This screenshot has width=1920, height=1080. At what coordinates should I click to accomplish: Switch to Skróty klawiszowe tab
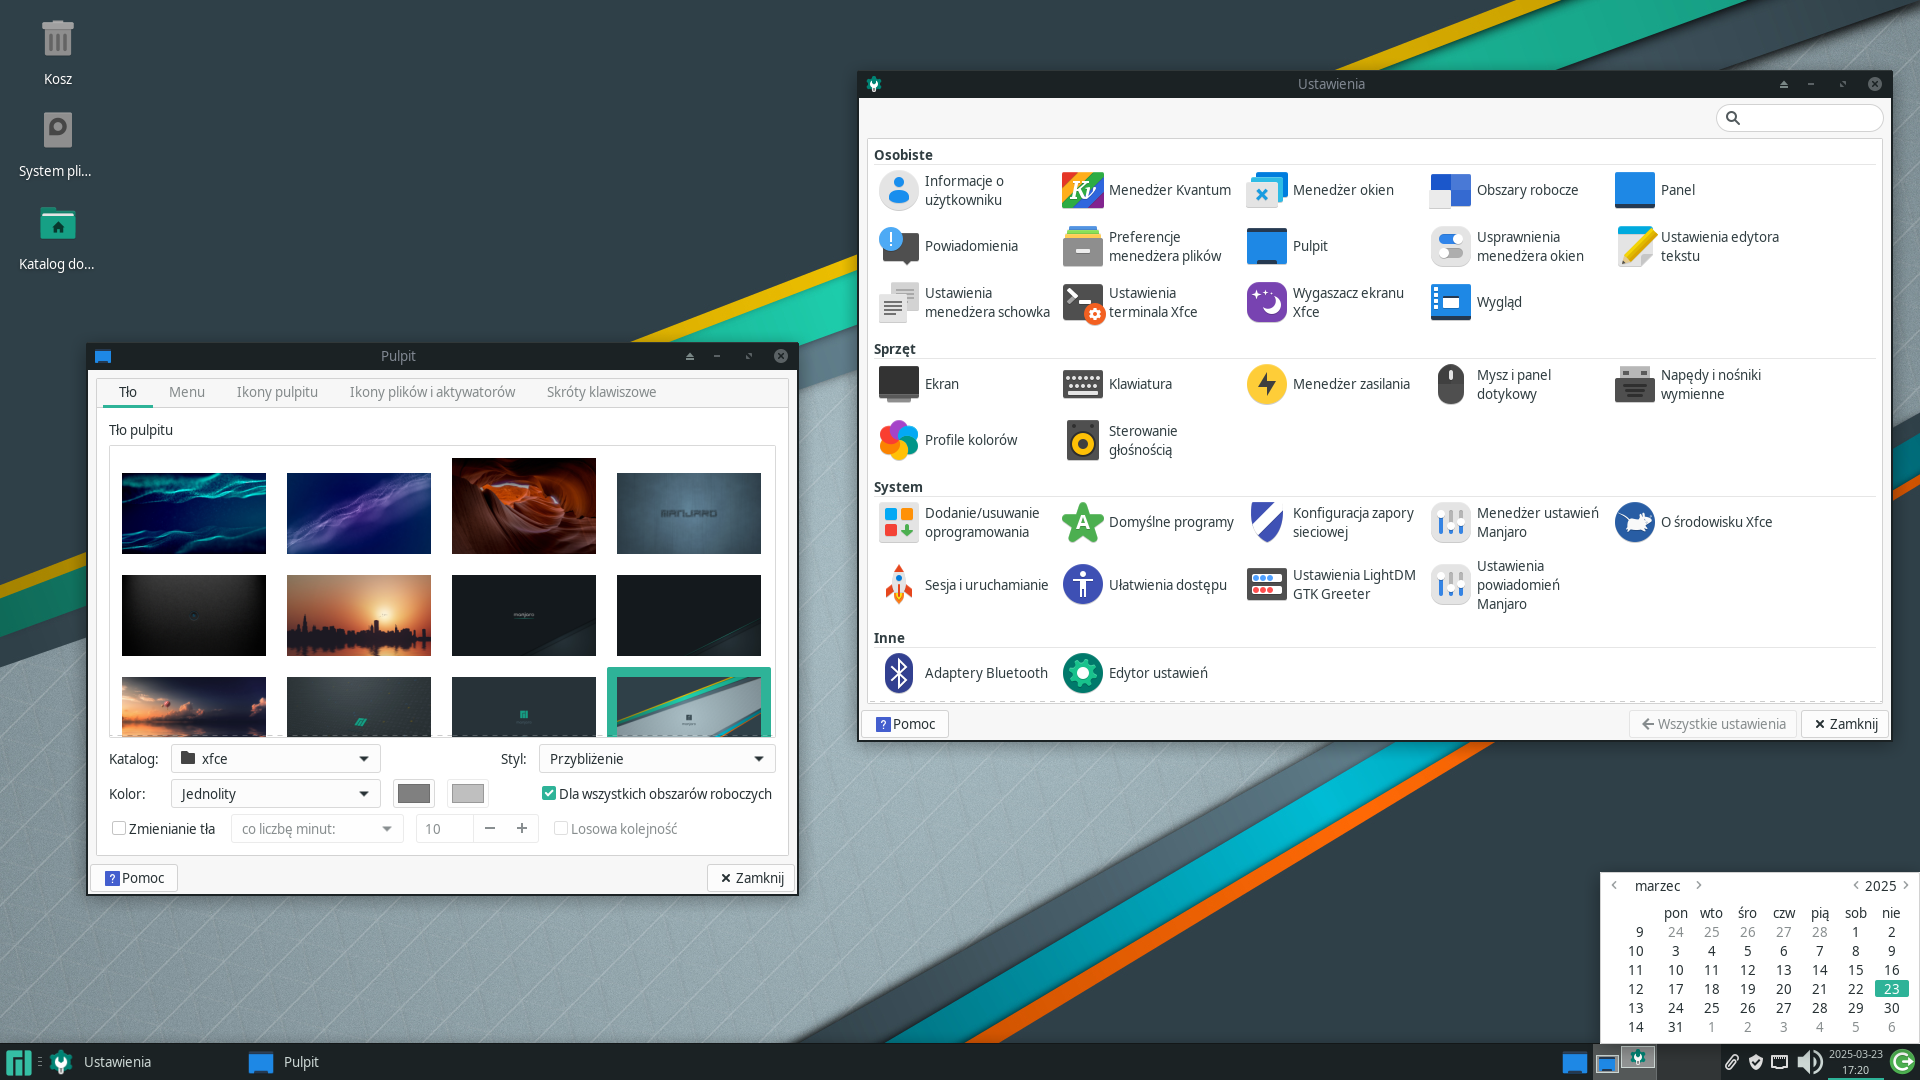(x=601, y=392)
